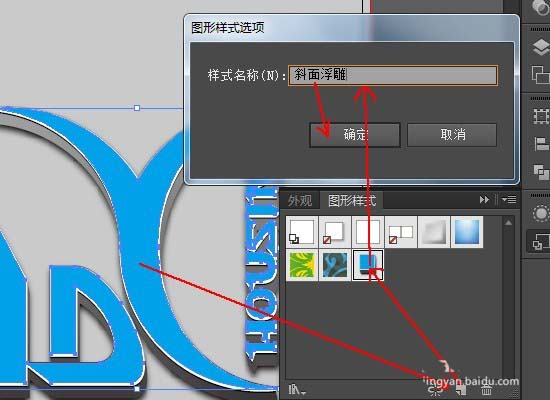Select the new blue bevel style swatch
This screenshot has height=400, width=550.
(368, 265)
